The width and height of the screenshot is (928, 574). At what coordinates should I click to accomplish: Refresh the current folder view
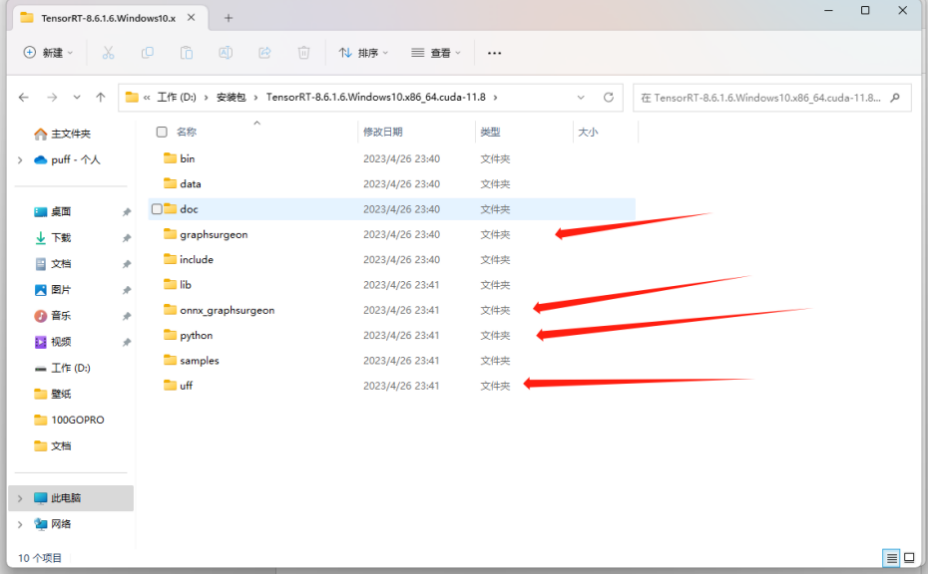click(x=608, y=97)
